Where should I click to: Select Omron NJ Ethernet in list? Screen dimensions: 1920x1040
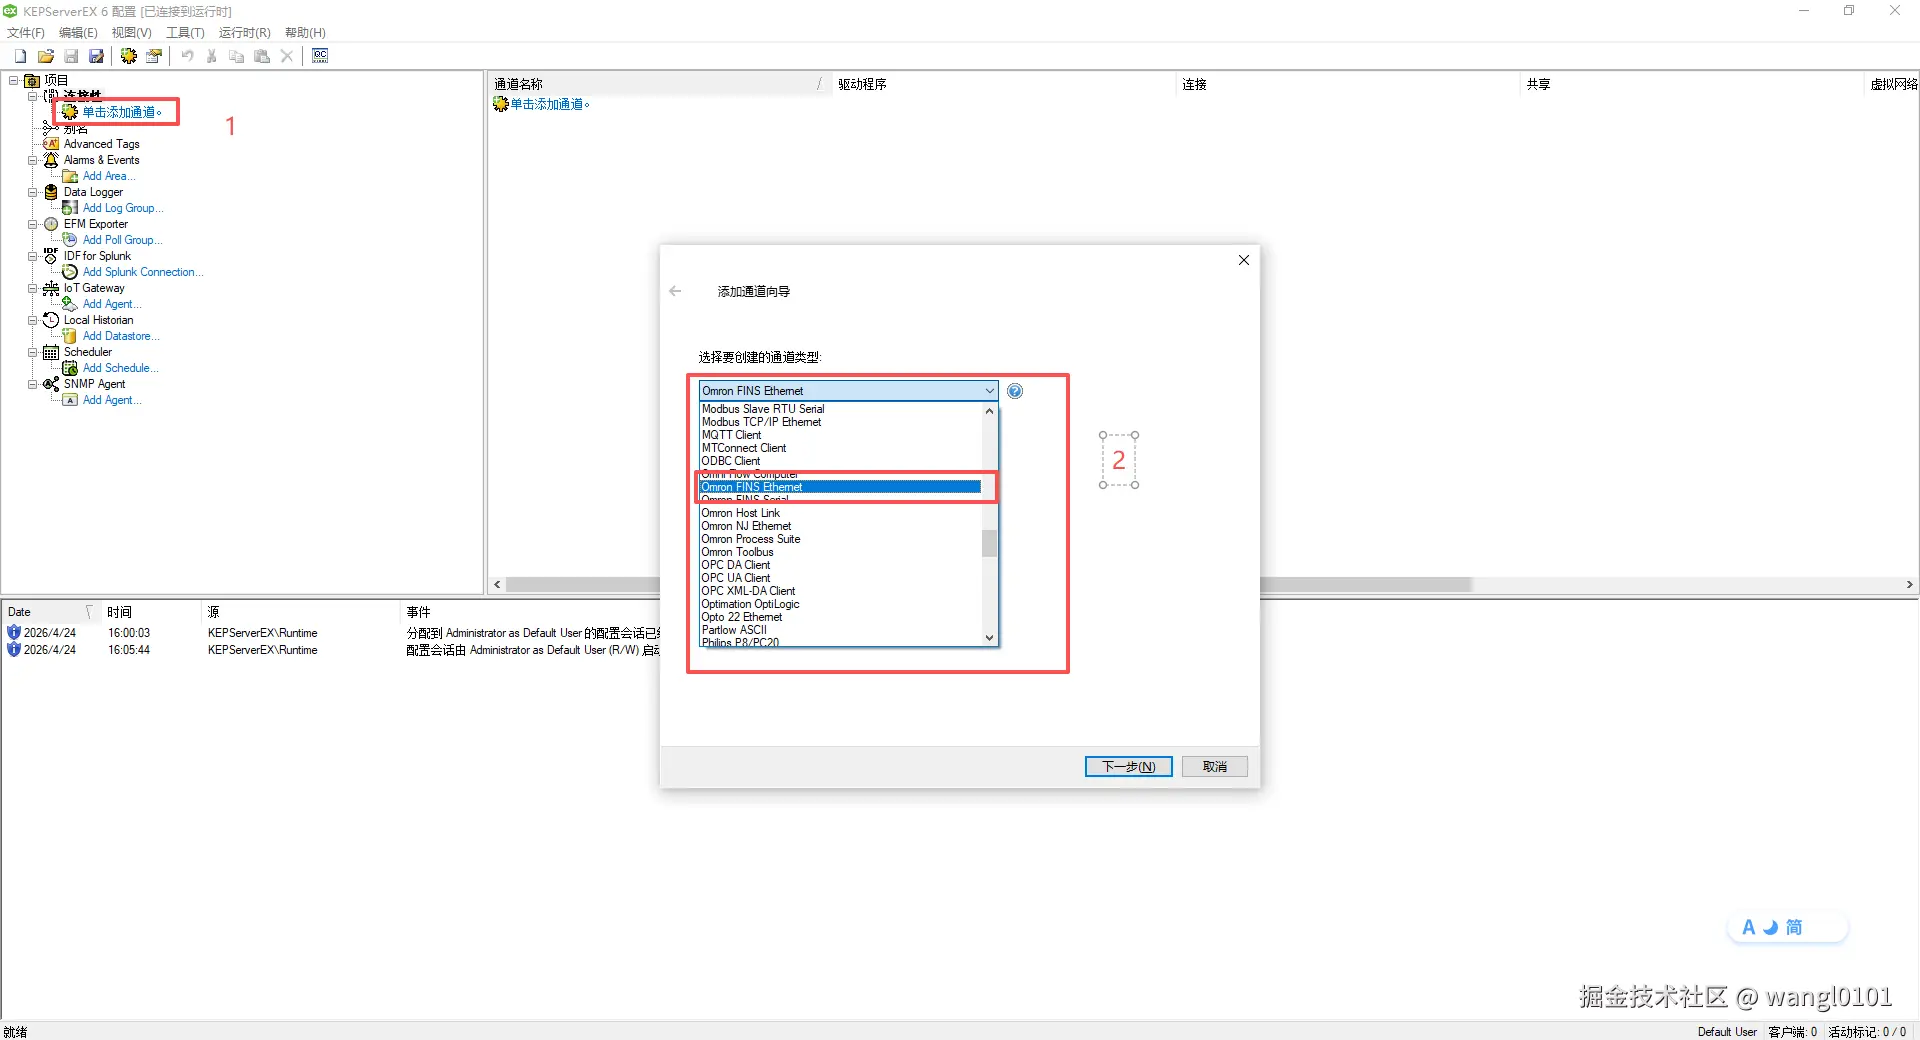click(x=840, y=526)
